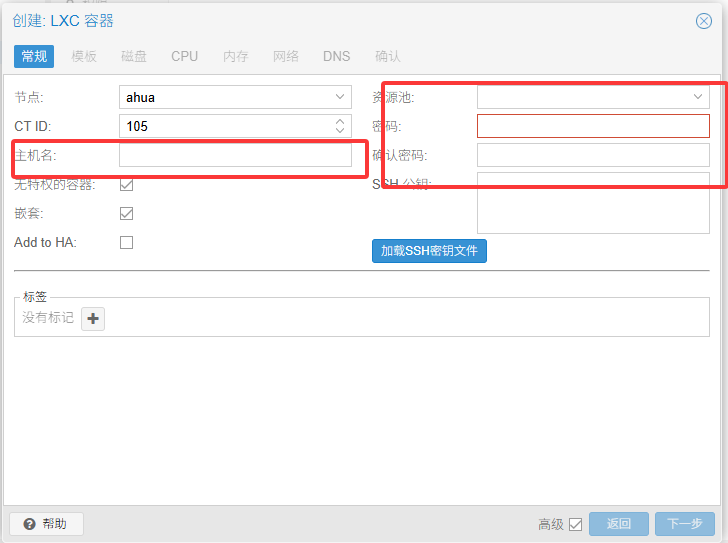The height and width of the screenshot is (543, 728).
Task: Click in the 主机名 hostname field
Action: pos(235,155)
